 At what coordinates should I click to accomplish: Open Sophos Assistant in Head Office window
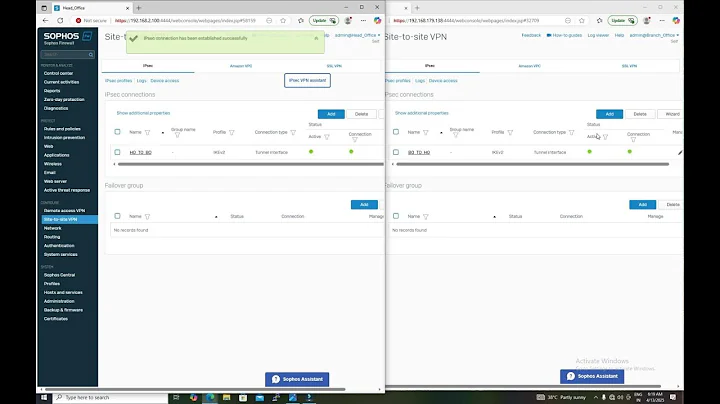[297, 379]
